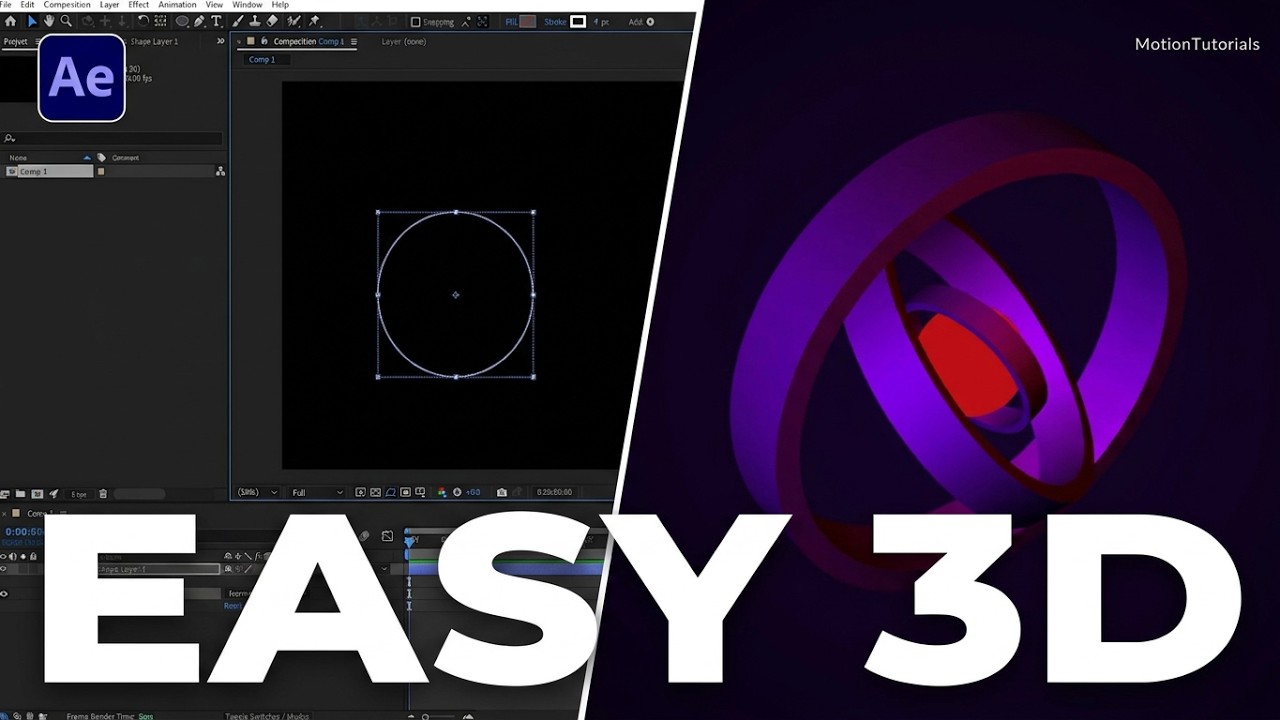Open the viewer magnification dropdown
1280x720 pixels.
point(257,492)
